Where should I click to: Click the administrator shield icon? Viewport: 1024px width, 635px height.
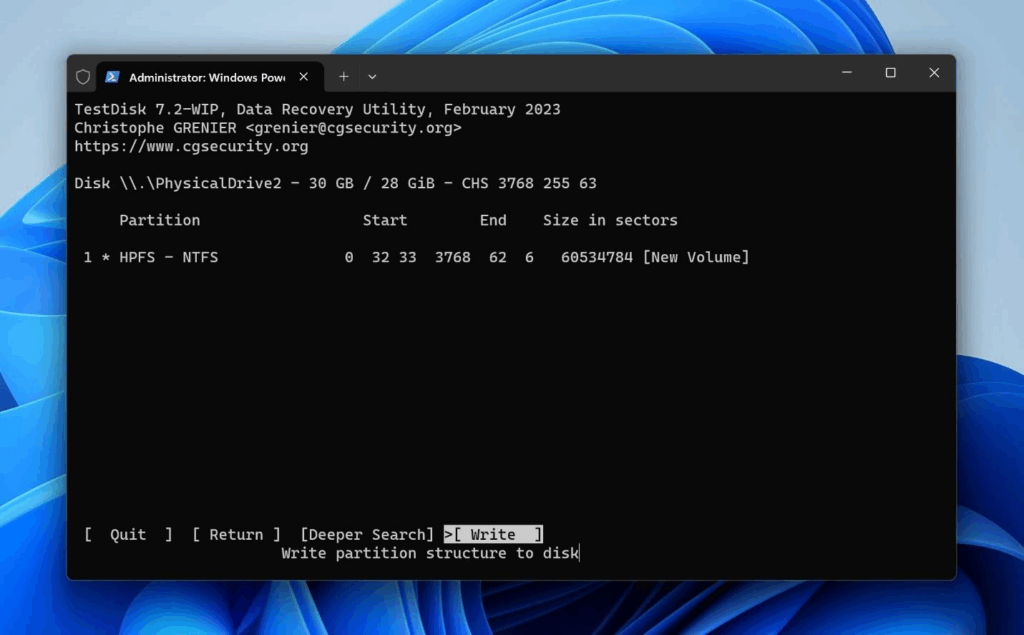(83, 76)
